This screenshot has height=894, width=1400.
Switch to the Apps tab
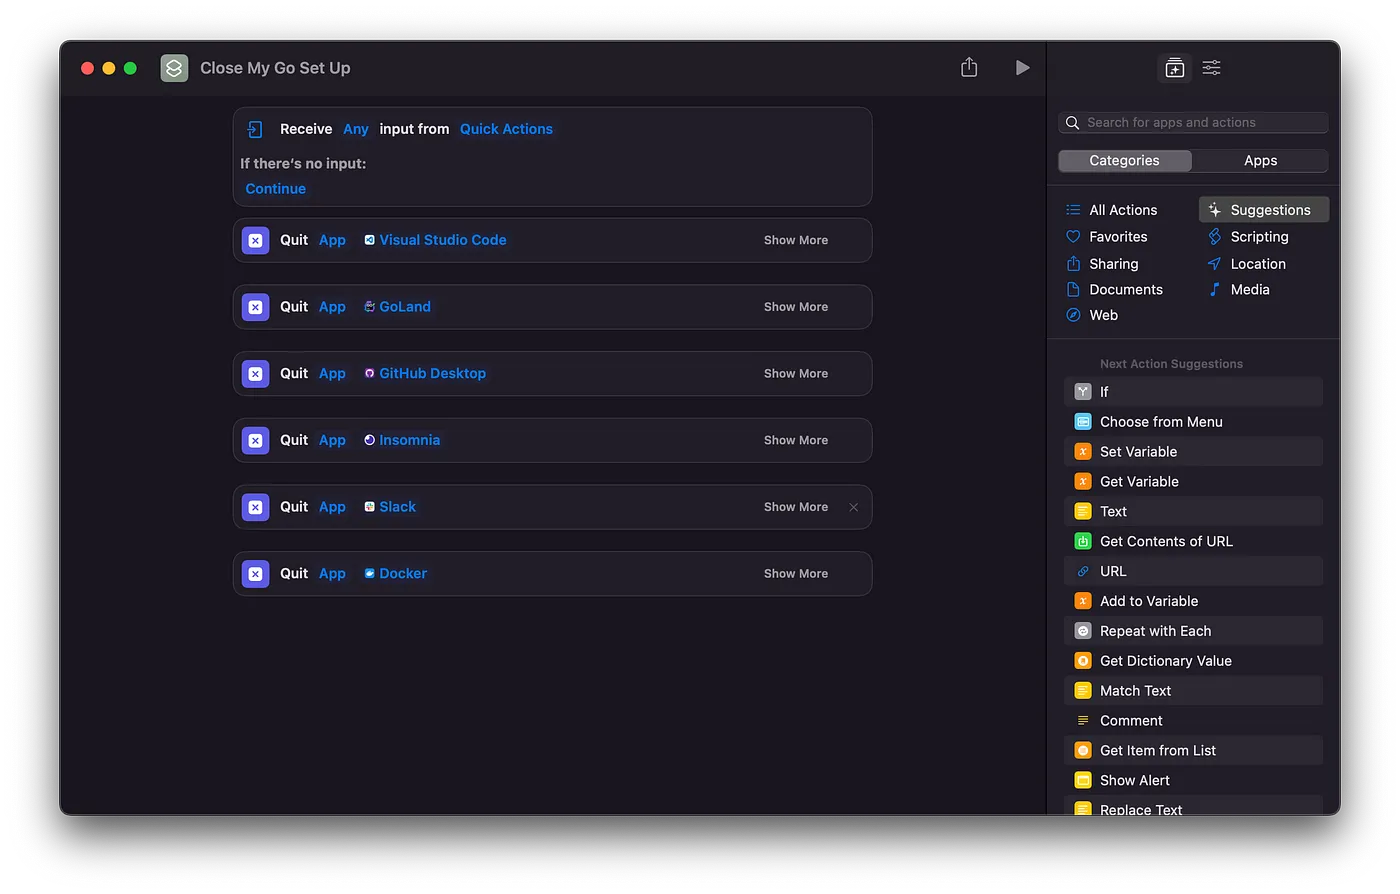(x=1260, y=161)
